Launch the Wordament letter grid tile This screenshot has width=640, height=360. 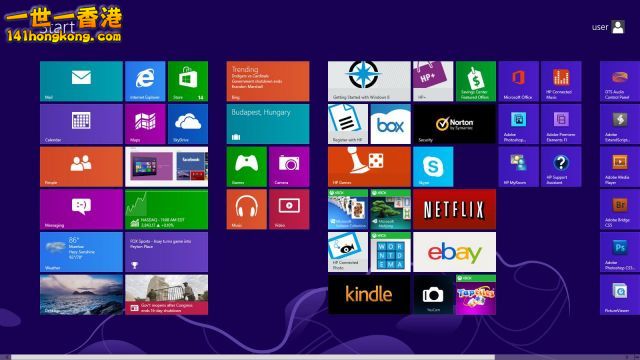point(391,252)
